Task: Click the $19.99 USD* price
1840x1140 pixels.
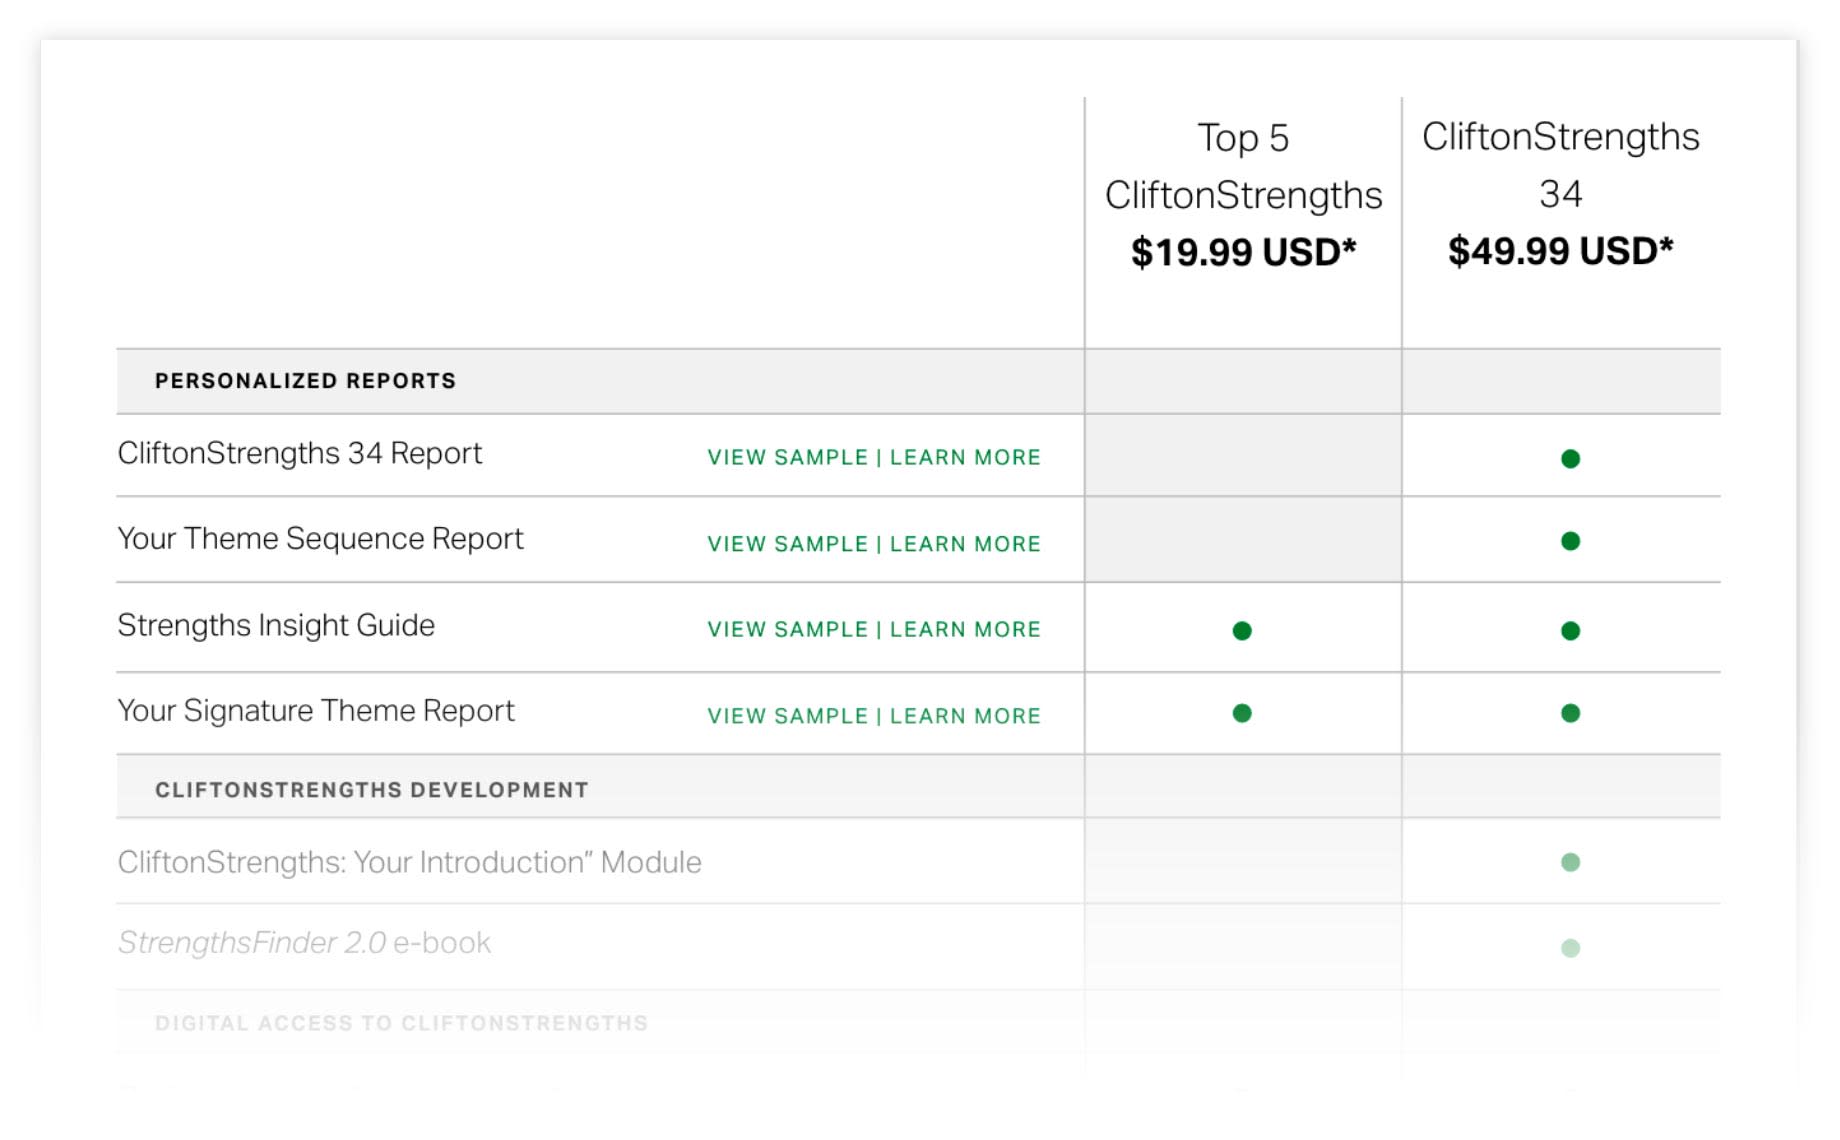Action: tap(1243, 252)
